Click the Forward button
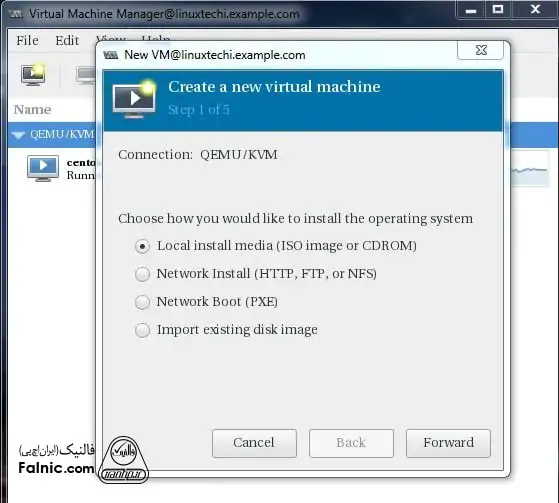Screen dimensions: 559x503 click(x=448, y=443)
